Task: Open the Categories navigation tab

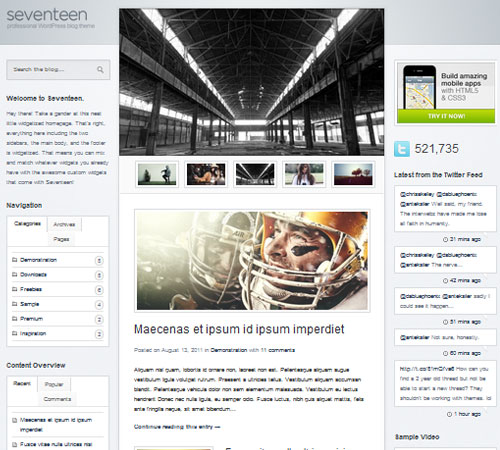Action: coord(27,224)
